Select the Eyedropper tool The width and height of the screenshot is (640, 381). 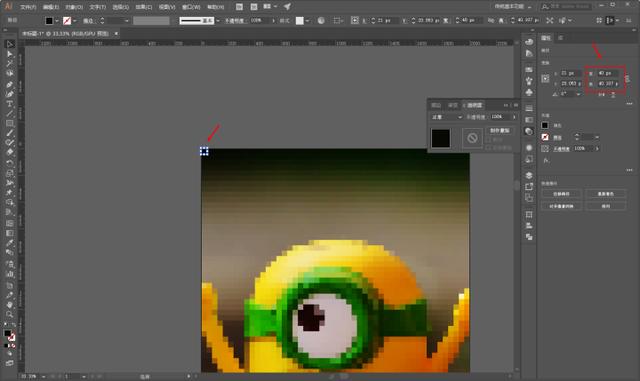(x=9, y=243)
